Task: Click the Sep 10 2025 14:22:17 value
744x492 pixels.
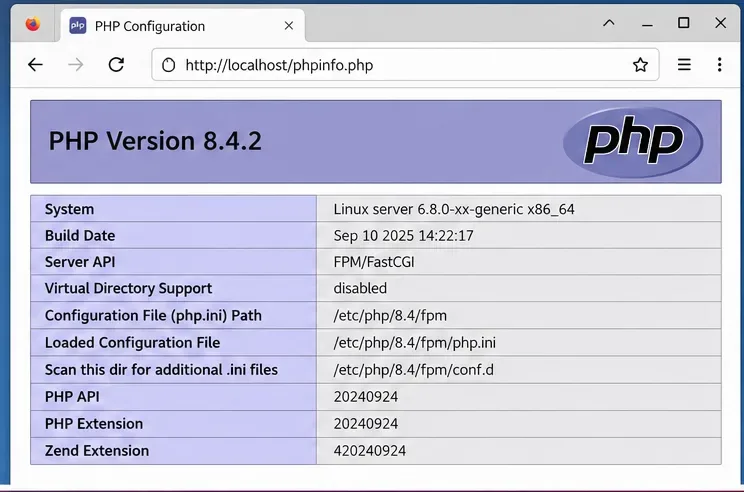Action: coord(403,236)
